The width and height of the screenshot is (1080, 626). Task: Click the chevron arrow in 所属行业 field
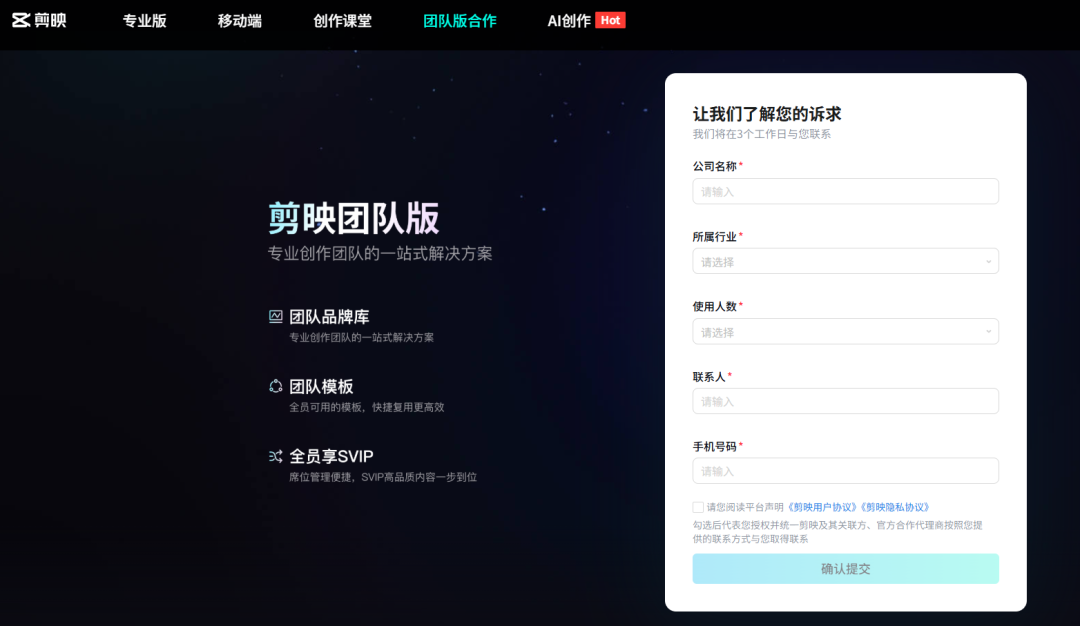click(x=988, y=262)
